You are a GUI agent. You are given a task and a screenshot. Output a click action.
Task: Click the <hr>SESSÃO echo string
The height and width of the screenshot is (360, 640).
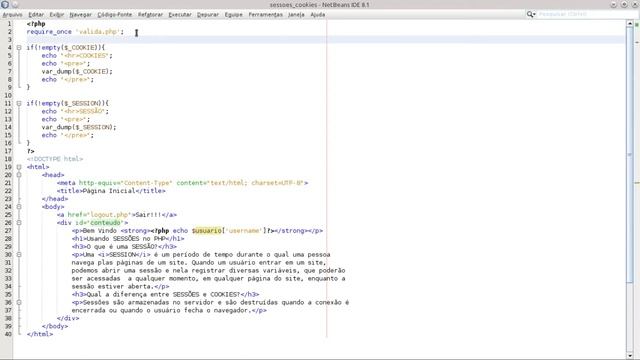click(83, 111)
